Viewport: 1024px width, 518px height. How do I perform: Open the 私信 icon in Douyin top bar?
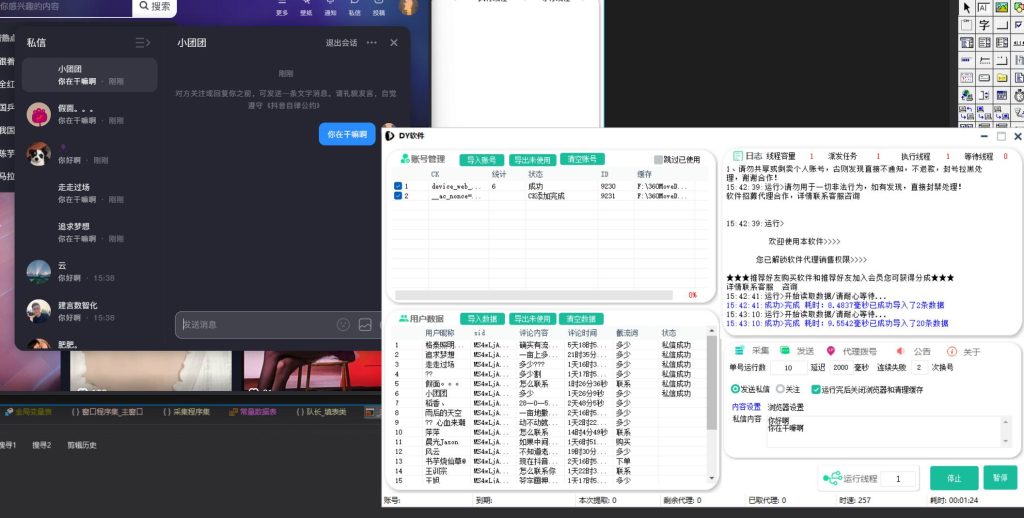[x=355, y=7]
